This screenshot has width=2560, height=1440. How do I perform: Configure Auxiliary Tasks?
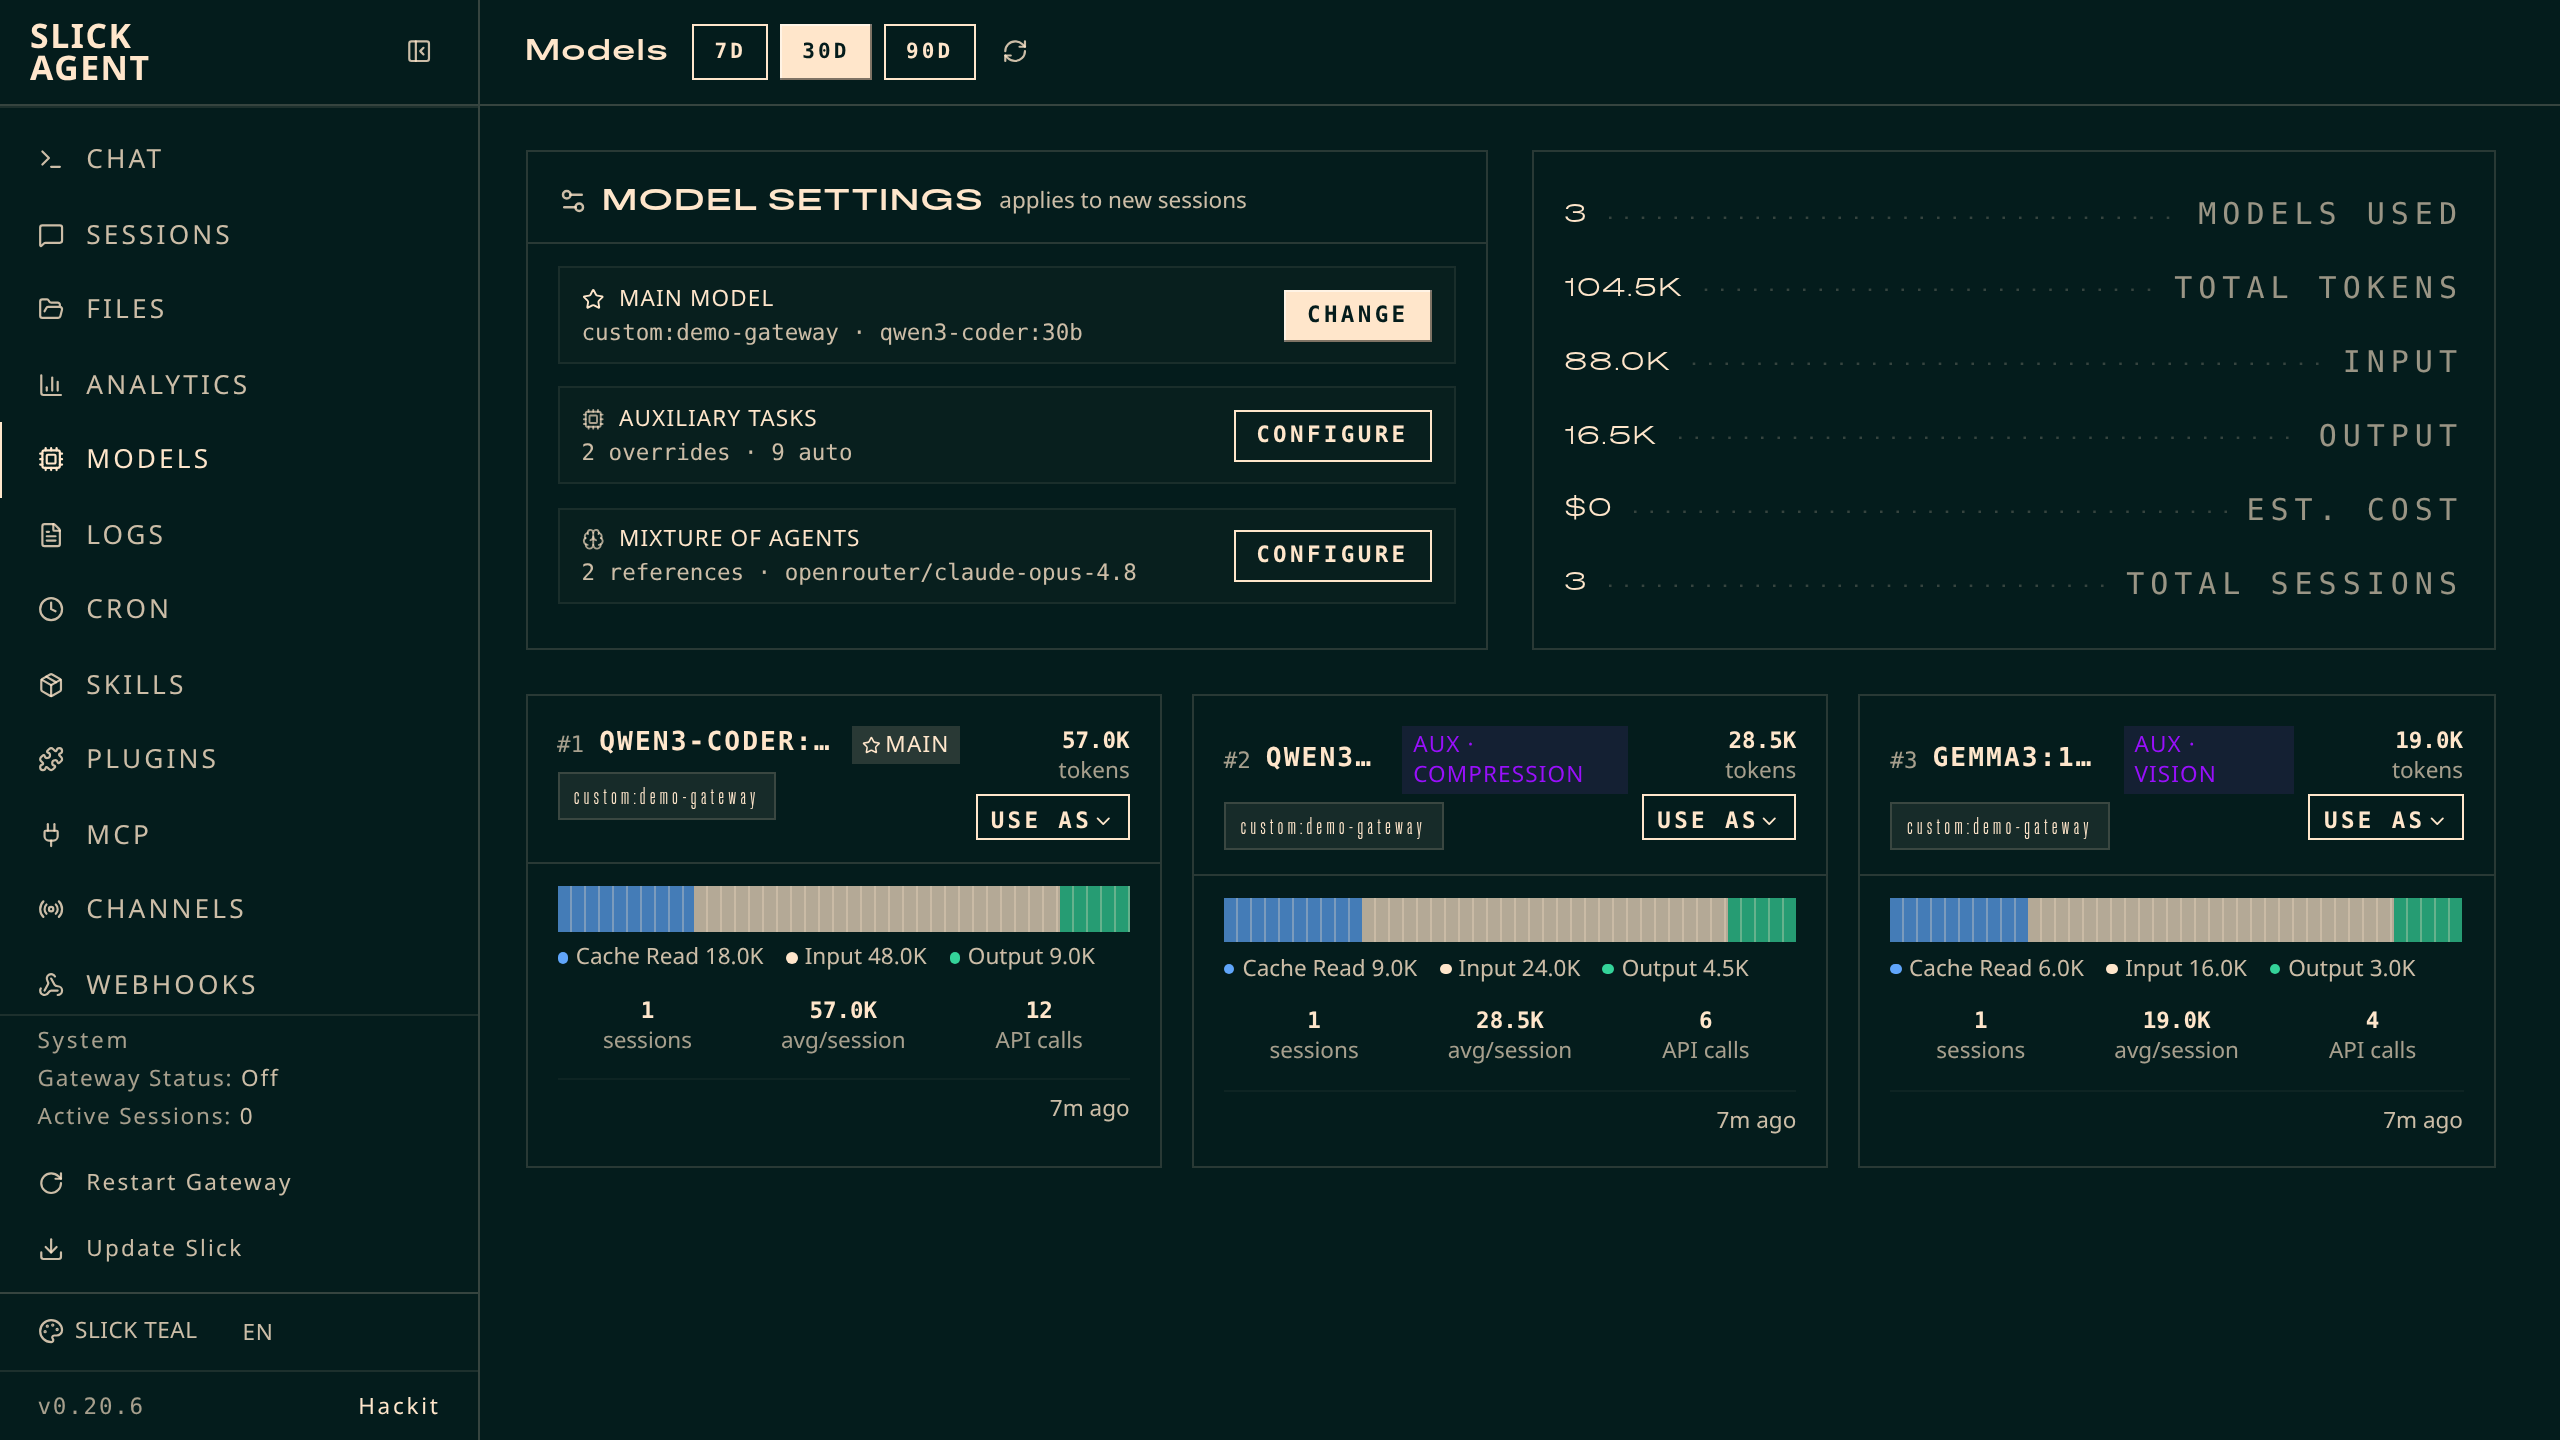tap(1332, 435)
